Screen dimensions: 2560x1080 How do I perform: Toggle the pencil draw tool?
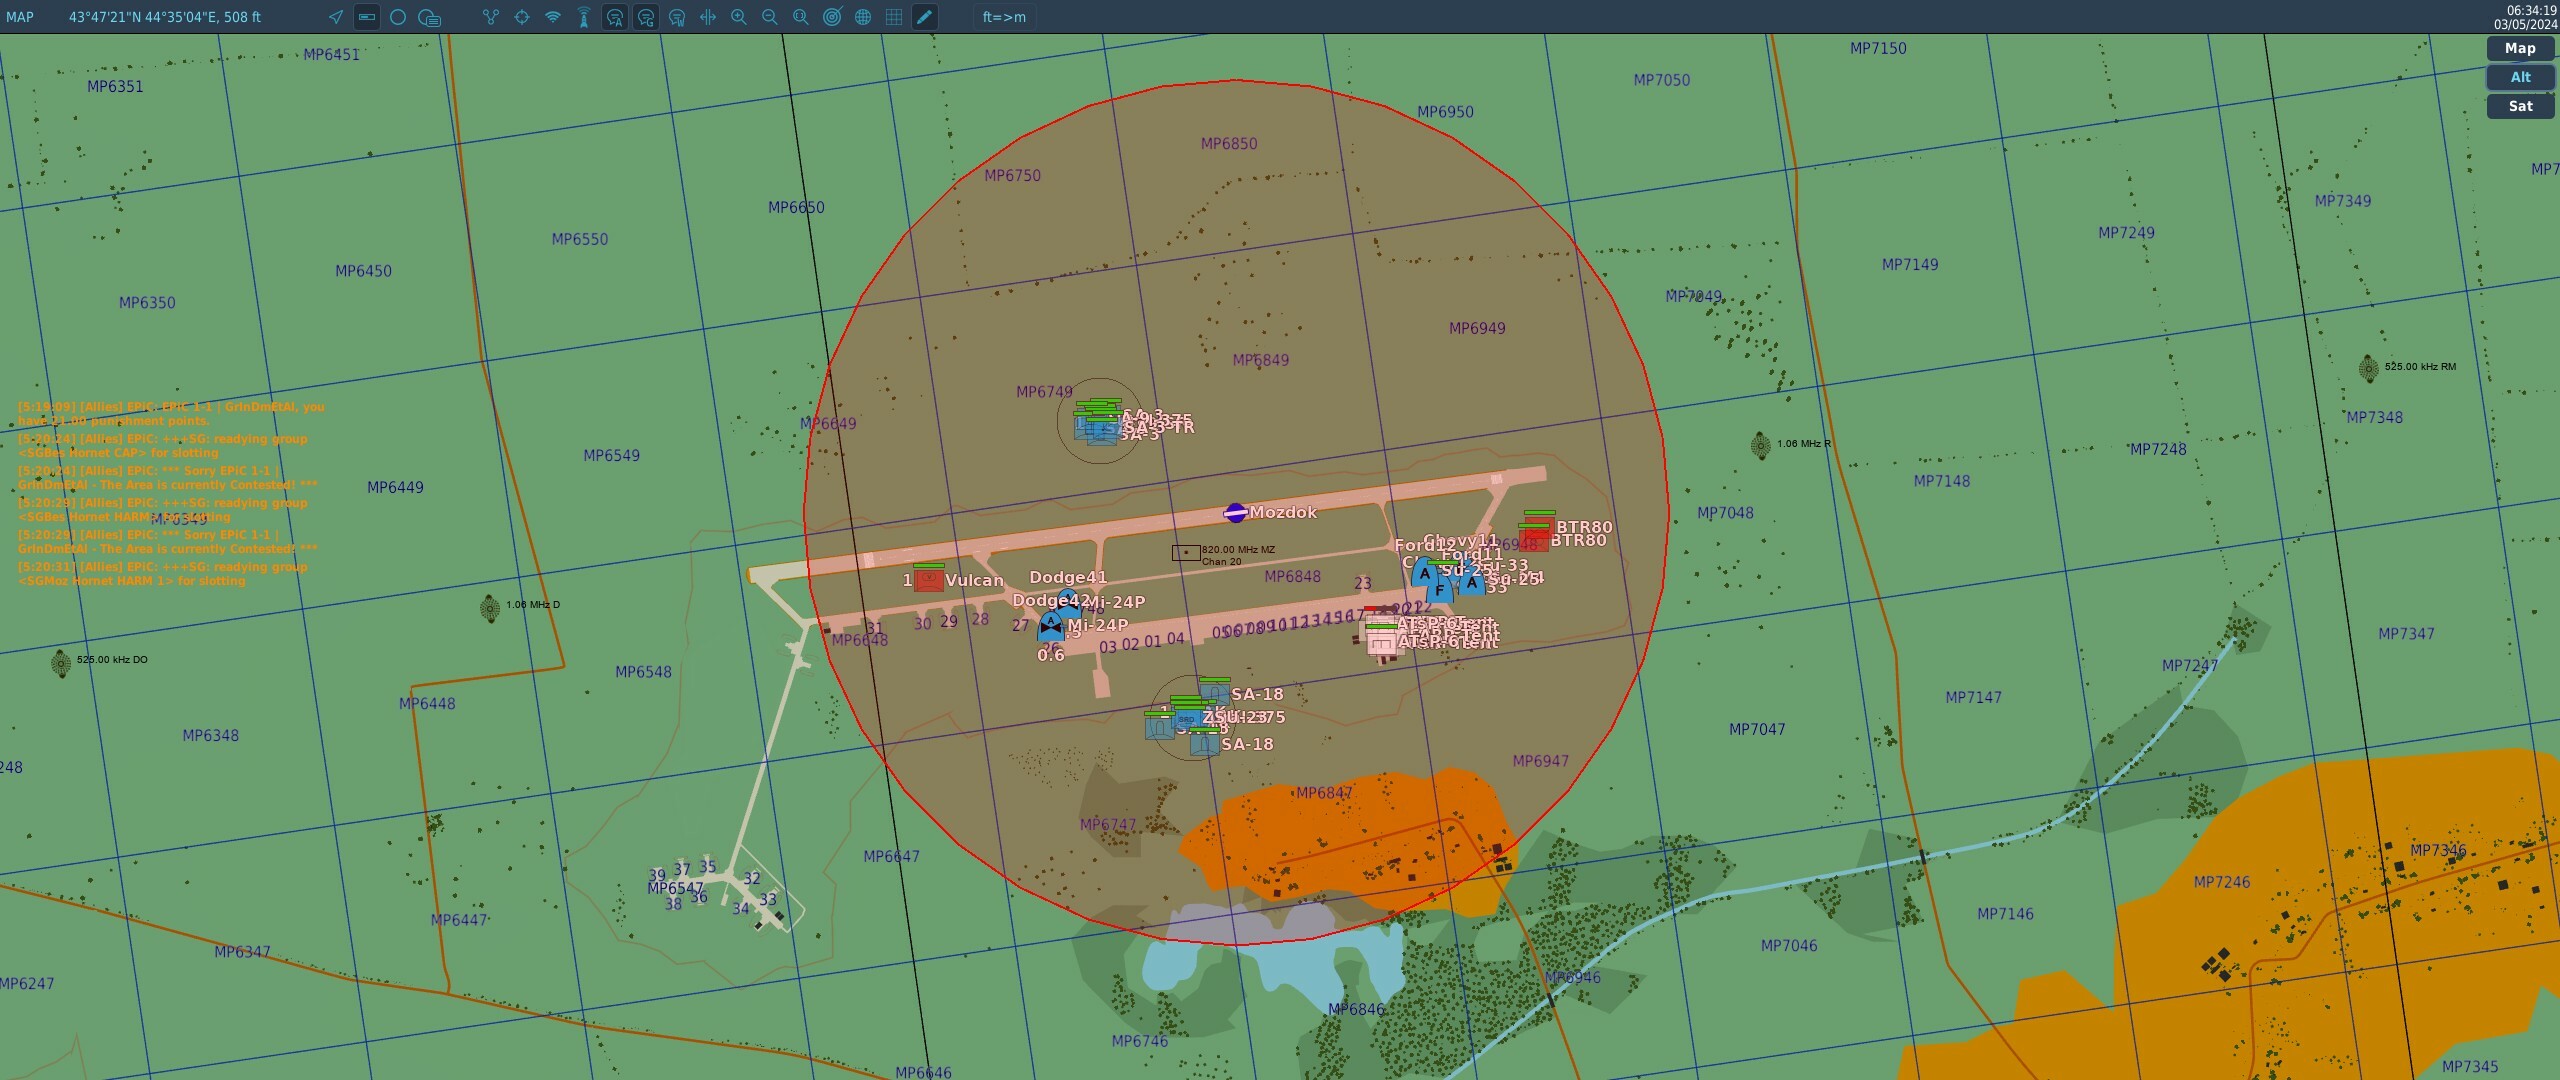click(x=925, y=17)
